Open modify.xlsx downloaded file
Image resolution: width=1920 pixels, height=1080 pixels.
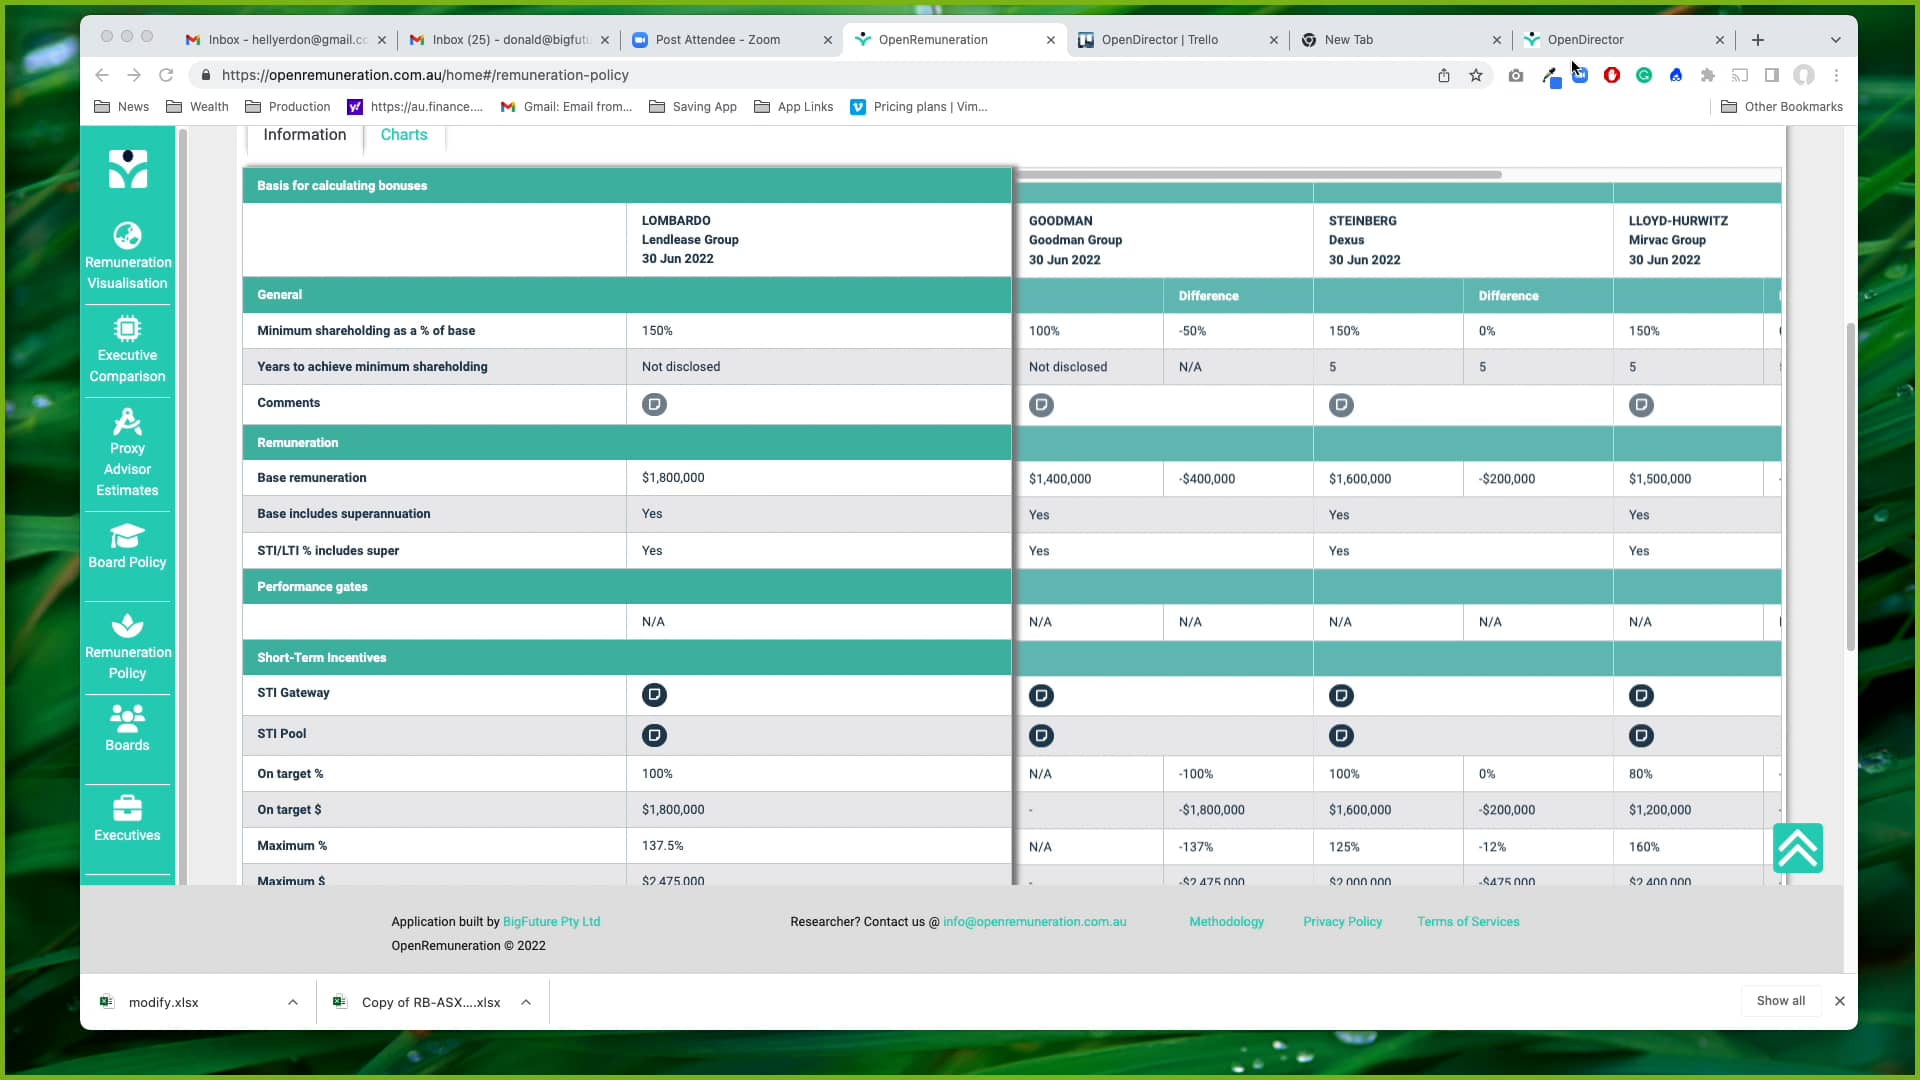coord(163,1002)
